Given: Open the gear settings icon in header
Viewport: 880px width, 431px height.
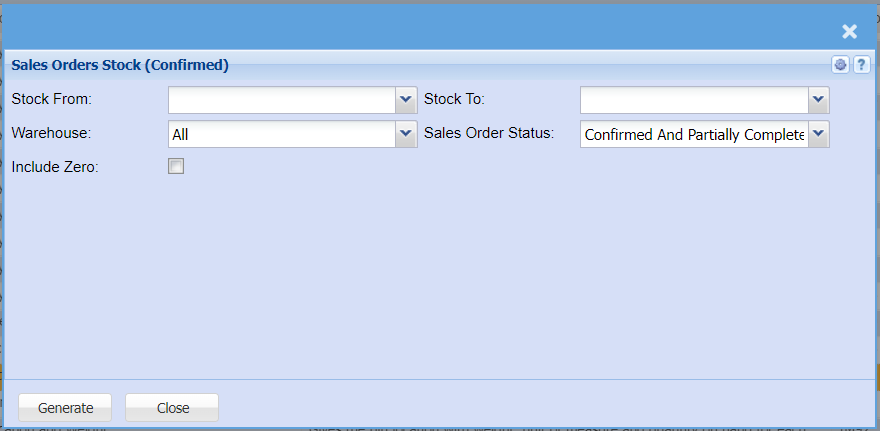Looking at the screenshot, I should pos(841,65).
